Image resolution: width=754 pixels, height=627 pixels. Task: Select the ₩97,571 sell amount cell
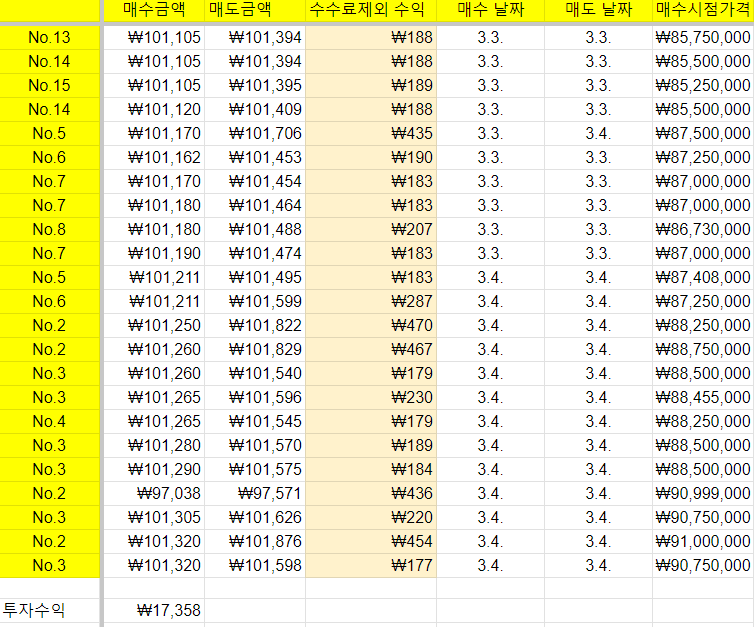tap(255, 493)
